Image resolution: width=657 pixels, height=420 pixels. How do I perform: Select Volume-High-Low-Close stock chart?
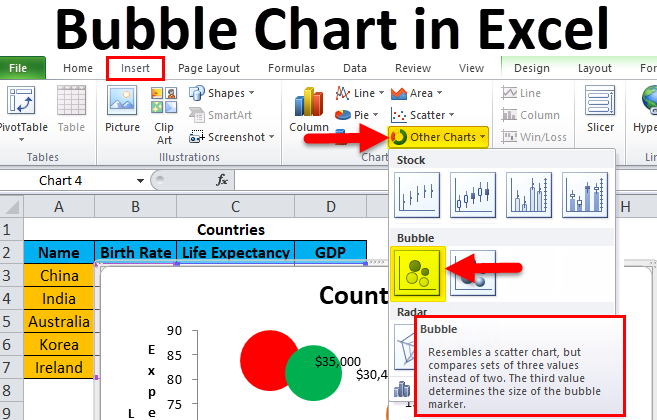point(529,195)
